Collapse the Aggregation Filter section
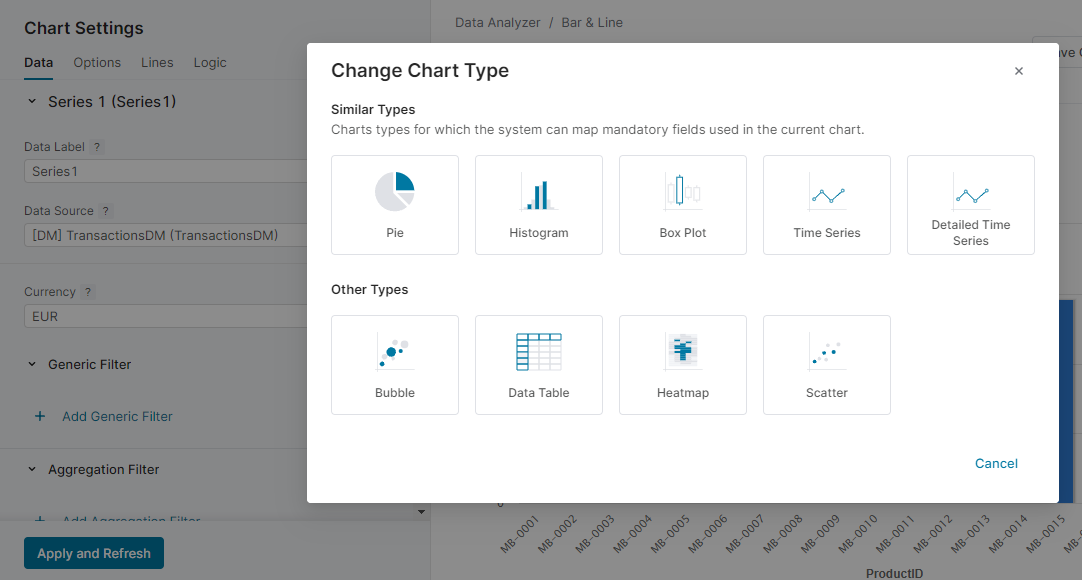Viewport: 1082px width, 580px height. tap(32, 470)
